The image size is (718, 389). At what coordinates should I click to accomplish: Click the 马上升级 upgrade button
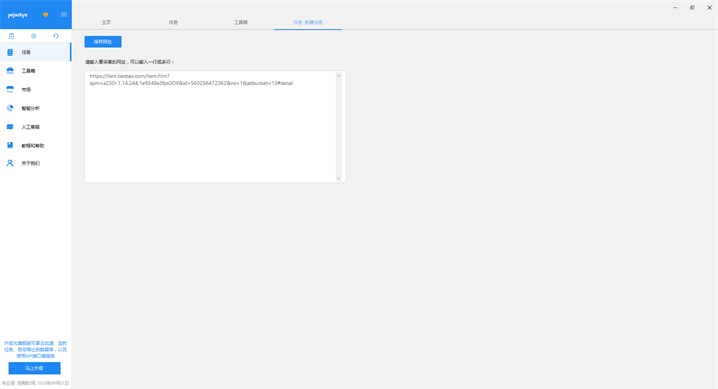[x=34, y=368]
